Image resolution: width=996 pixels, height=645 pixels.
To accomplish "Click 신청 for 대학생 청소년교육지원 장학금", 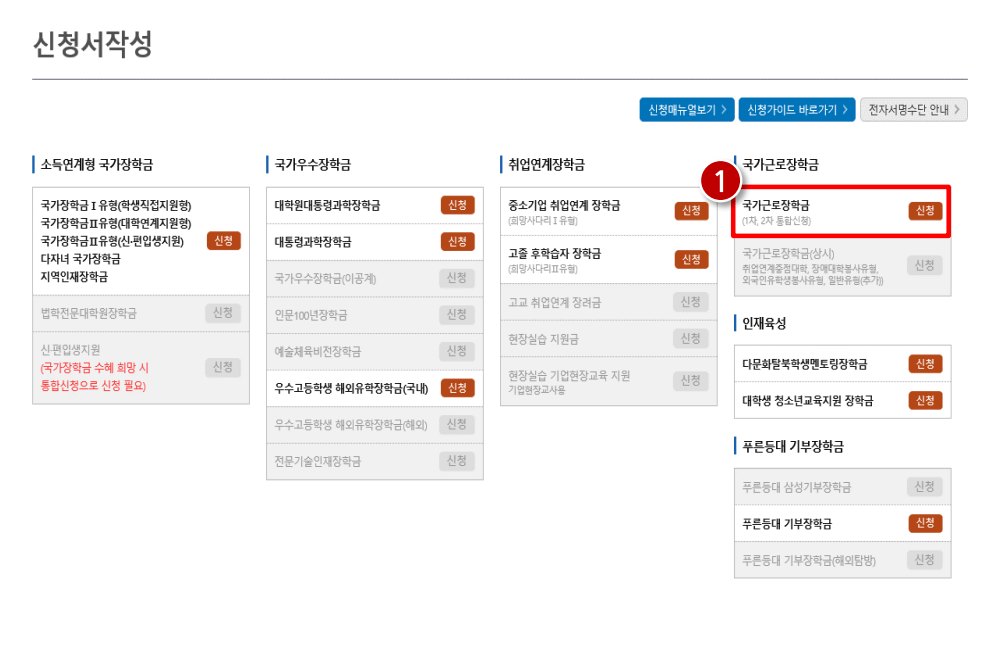I will [x=924, y=398].
